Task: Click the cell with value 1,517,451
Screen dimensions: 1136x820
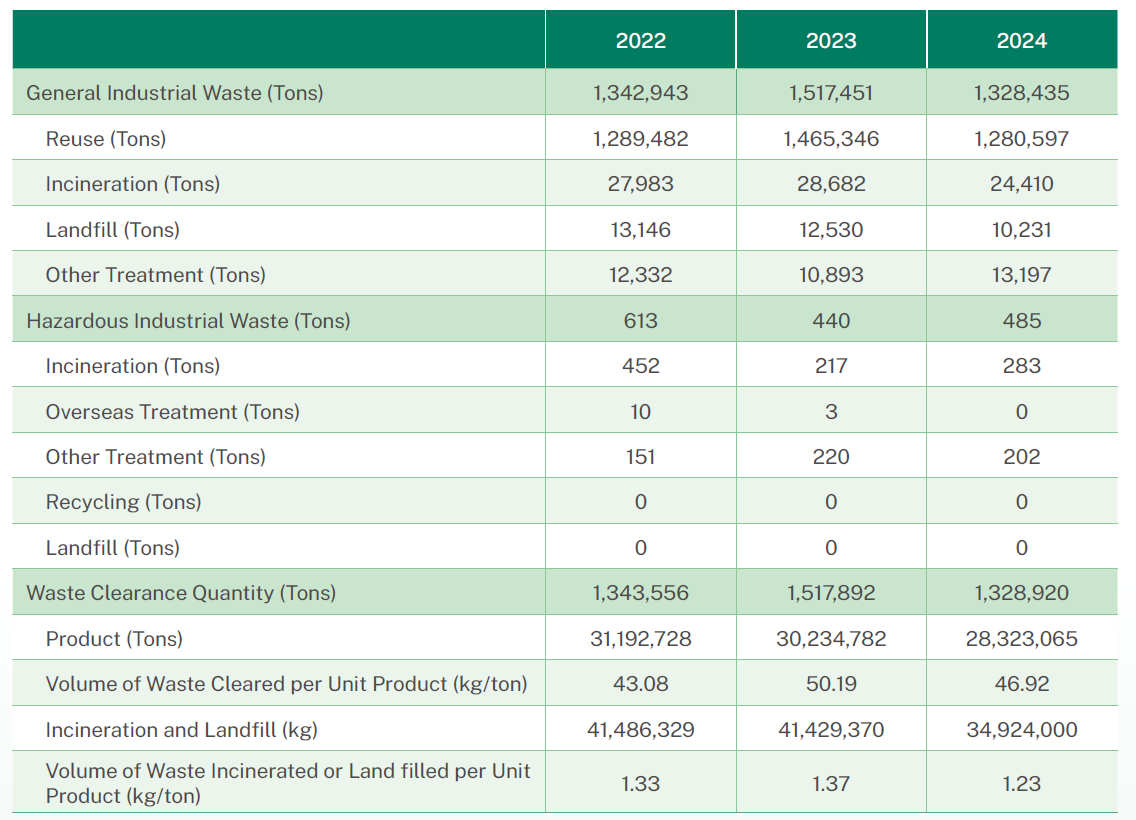Action: [x=831, y=93]
